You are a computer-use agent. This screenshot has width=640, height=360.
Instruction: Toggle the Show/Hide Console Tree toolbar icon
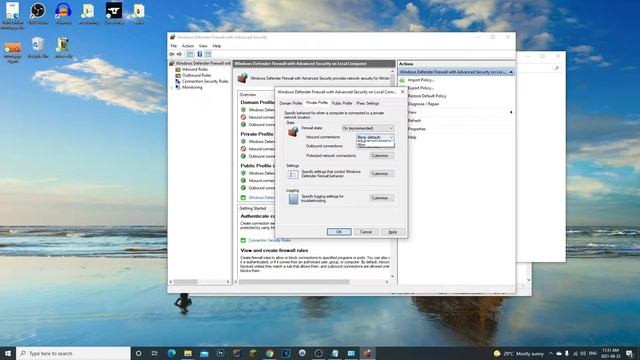click(x=190, y=54)
